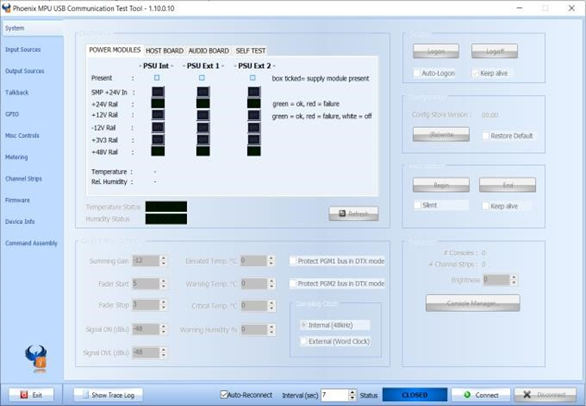The height and width of the screenshot is (406, 586).
Task: Enable Protect PGM2 bus in DTX mode
Action: pos(293,283)
